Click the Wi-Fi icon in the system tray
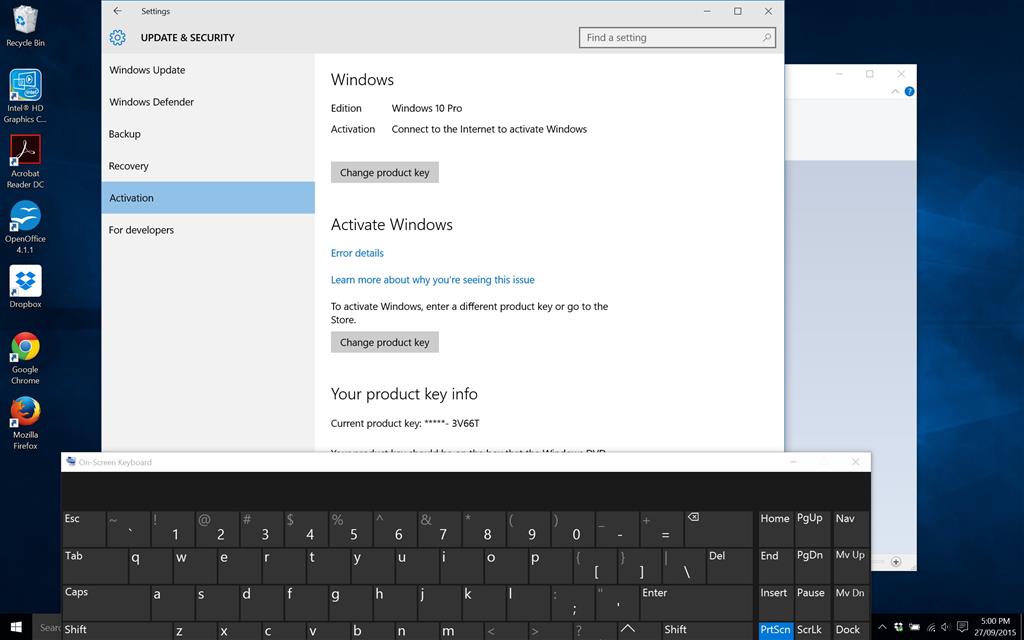This screenshot has width=1024, height=640. tap(930, 627)
